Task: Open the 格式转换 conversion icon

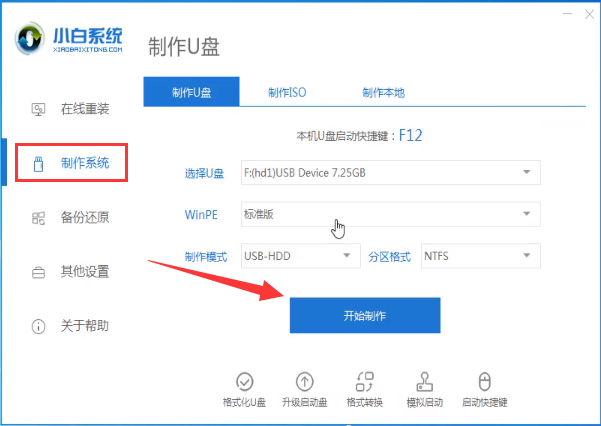Action: (x=365, y=382)
